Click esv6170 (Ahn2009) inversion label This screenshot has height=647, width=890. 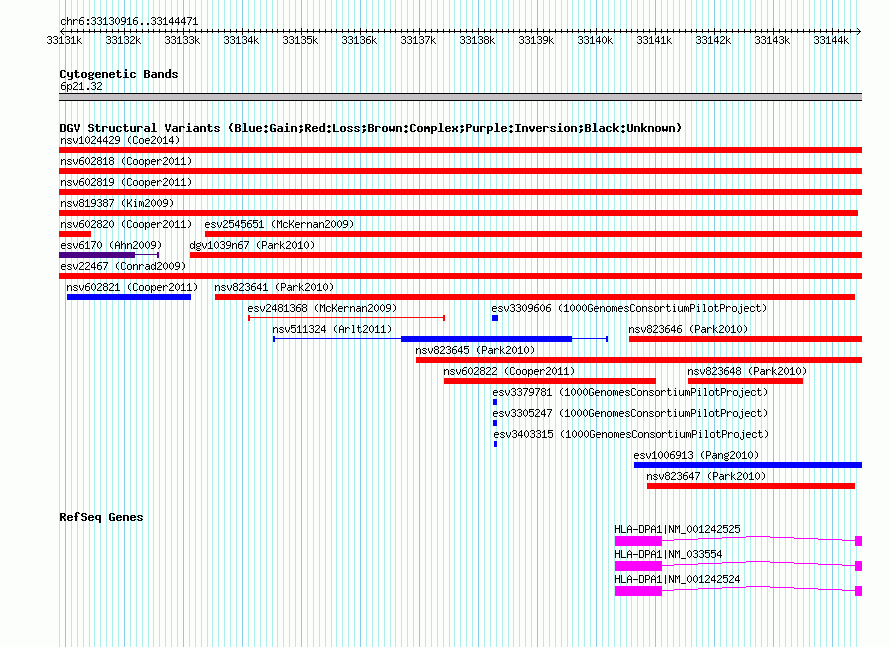pos(111,245)
